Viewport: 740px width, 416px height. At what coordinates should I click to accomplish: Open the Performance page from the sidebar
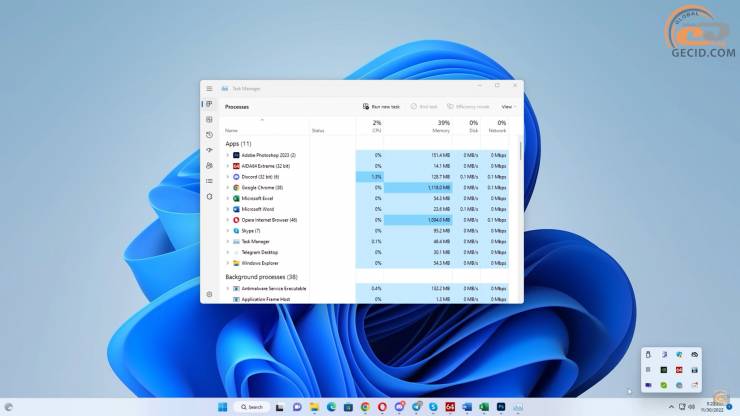pyautogui.click(x=209, y=119)
